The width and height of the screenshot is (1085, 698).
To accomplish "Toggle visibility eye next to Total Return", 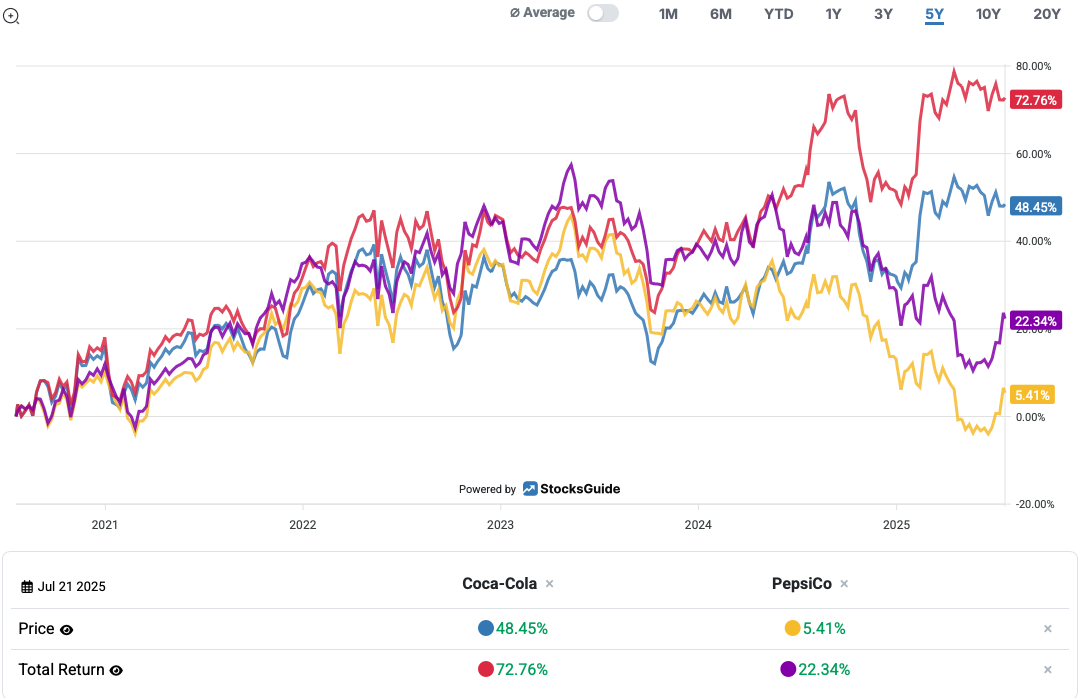I will click(116, 670).
